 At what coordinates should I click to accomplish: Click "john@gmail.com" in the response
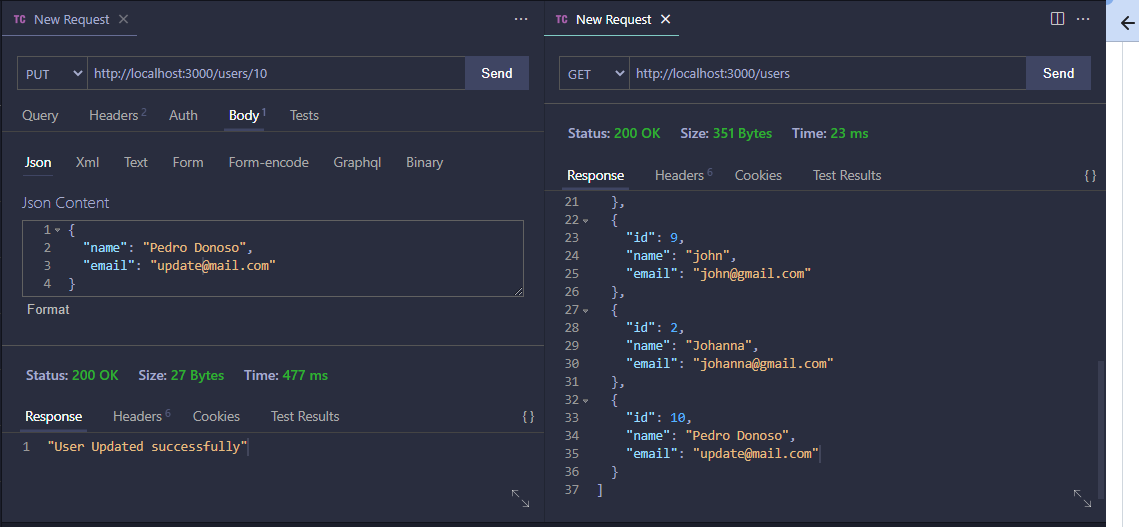click(x=751, y=273)
